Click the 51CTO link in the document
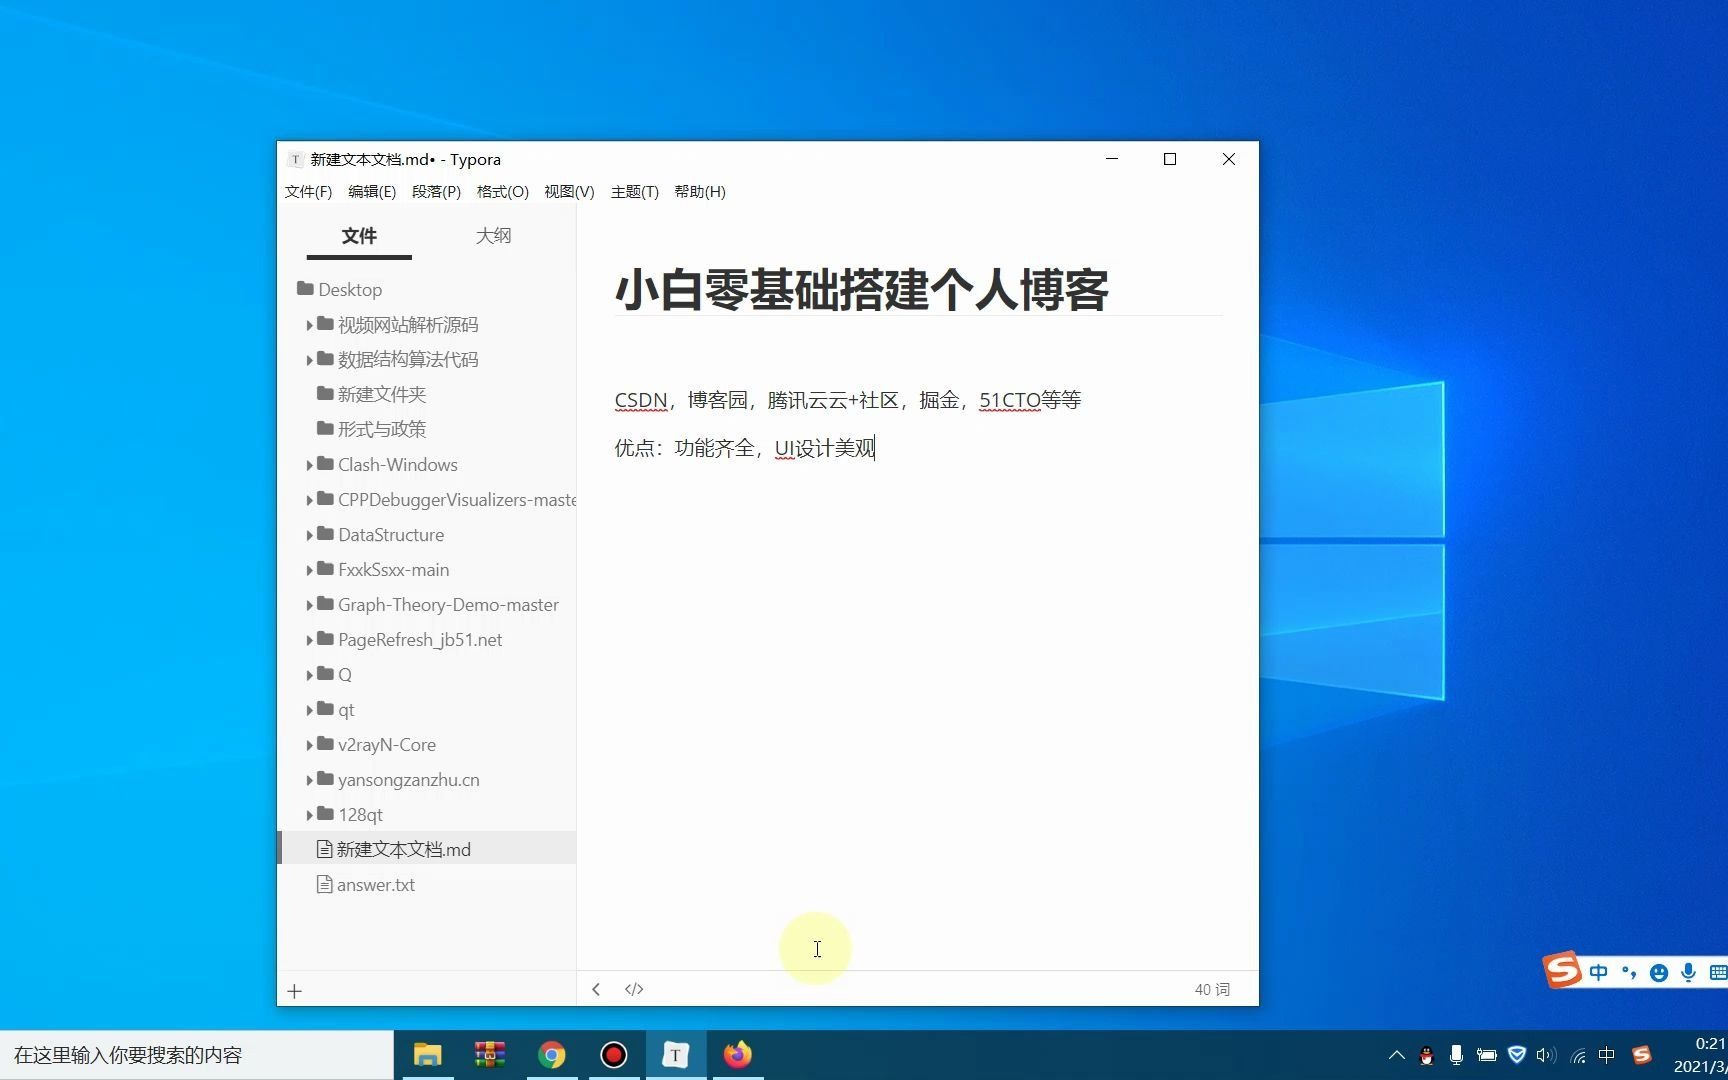The image size is (1728, 1080). pos(1008,399)
